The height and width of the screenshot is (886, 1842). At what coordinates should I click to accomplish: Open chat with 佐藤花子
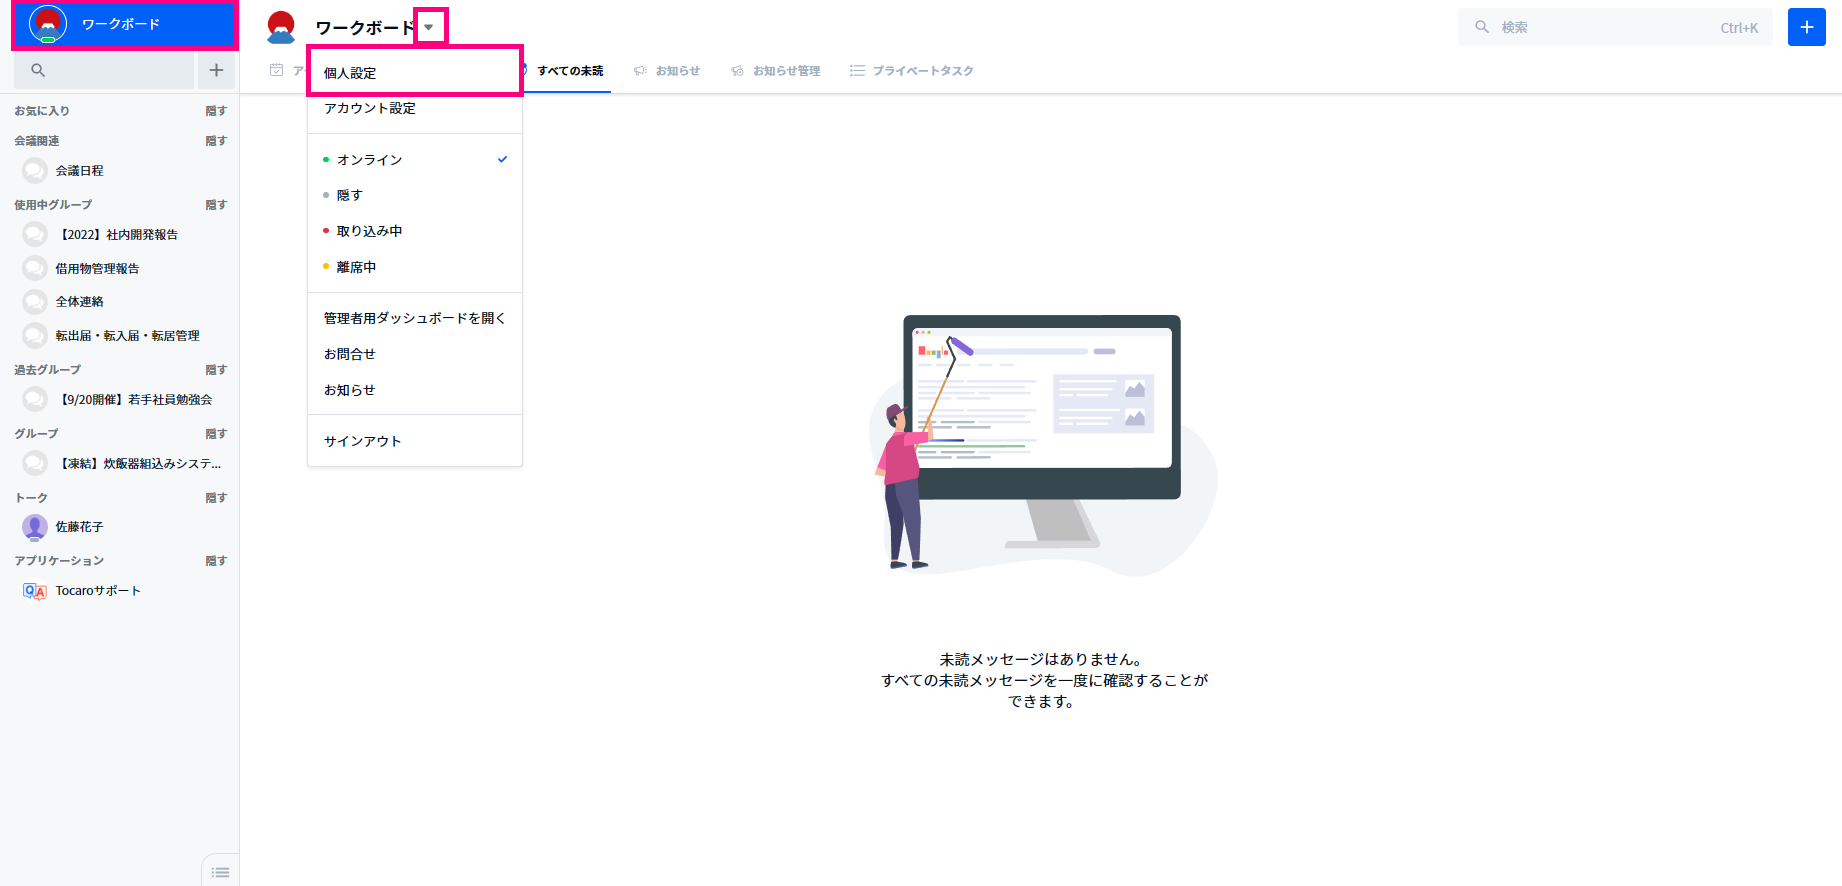(79, 527)
